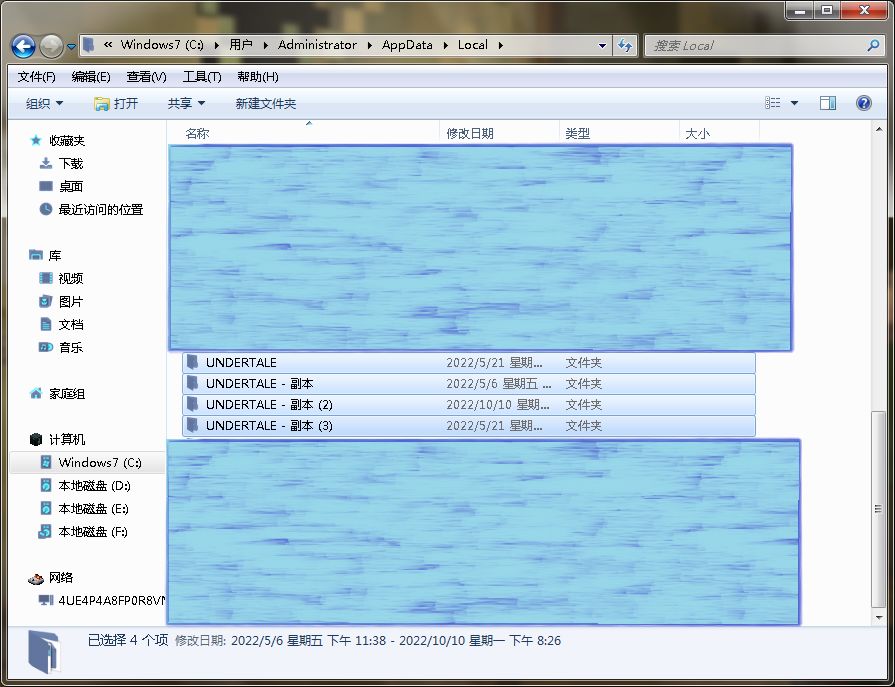Click the Forward navigation arrow
This screenshot has width=895, height=687.
tap(51, 46)
